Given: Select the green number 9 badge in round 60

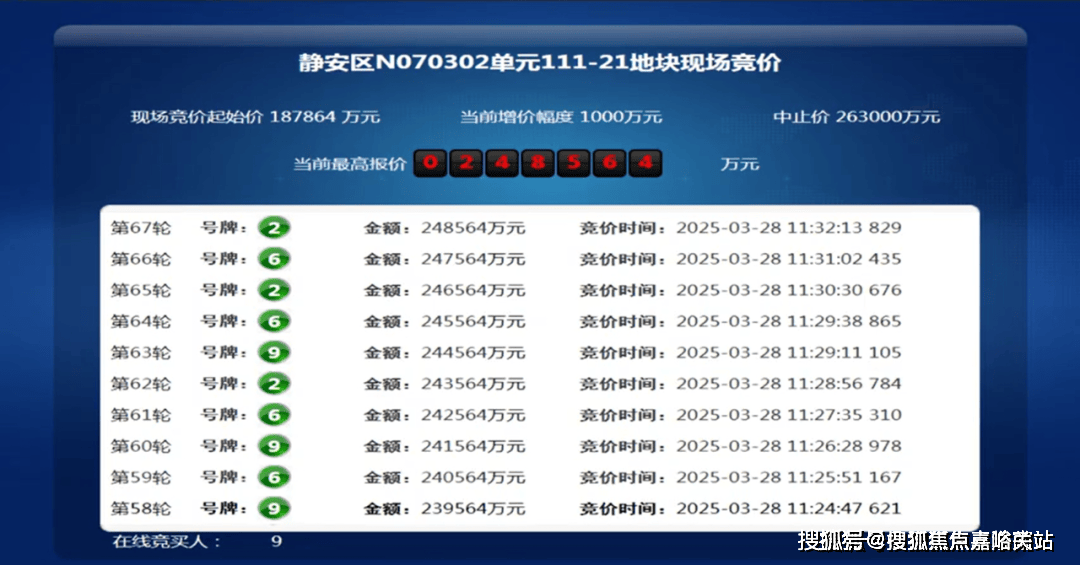Looking at the screenshot, I should 273,446.
